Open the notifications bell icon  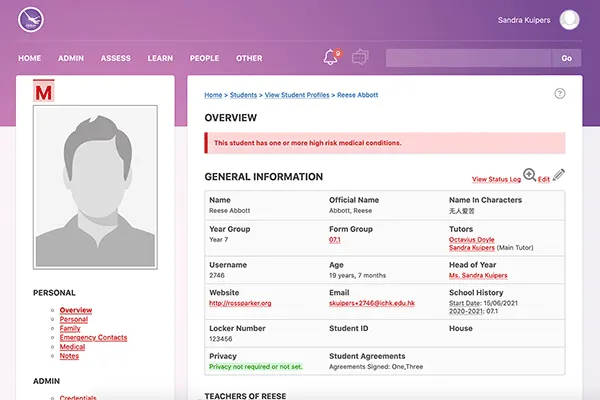(331, 57)
